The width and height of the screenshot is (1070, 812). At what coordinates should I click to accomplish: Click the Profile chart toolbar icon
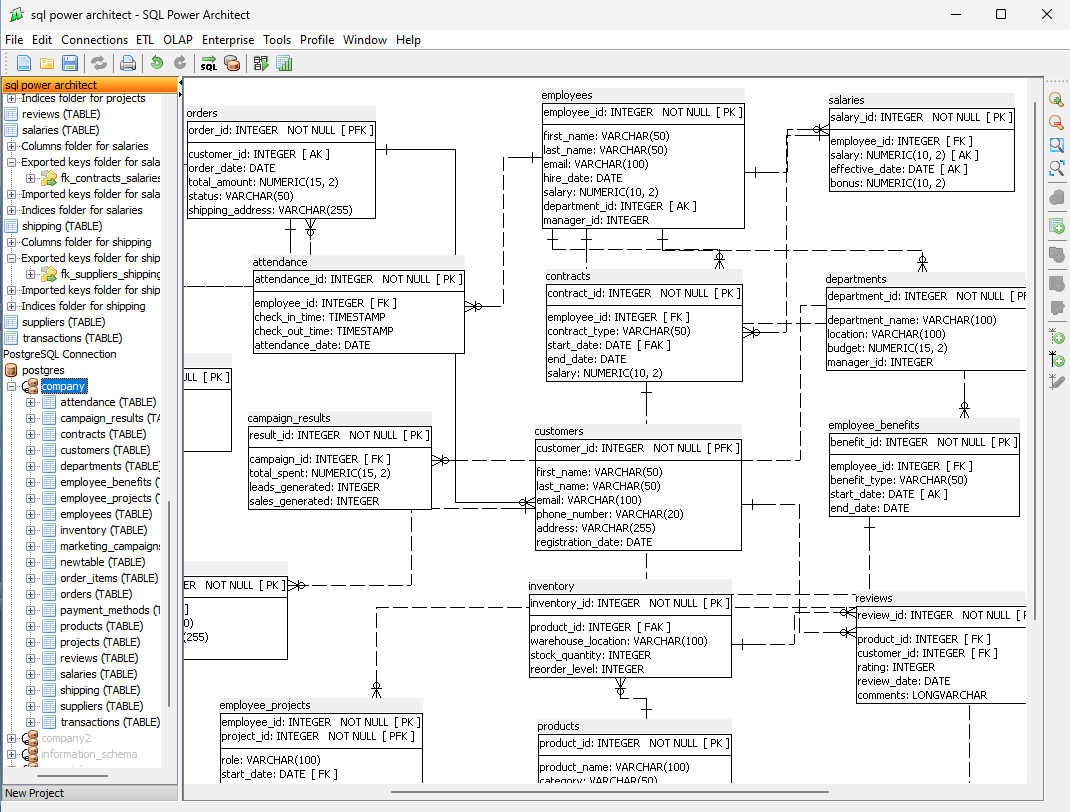tap(284, 63)
